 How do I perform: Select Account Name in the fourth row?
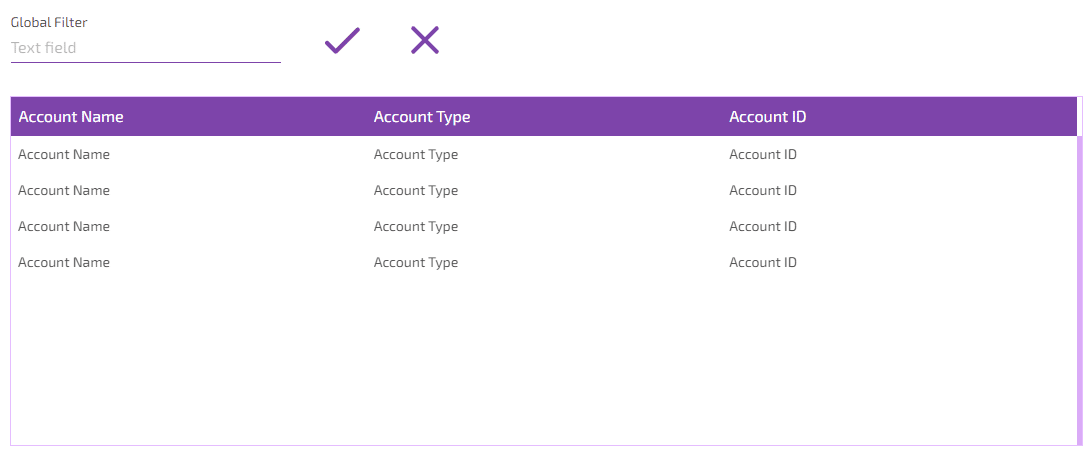(x=64, y=263)
